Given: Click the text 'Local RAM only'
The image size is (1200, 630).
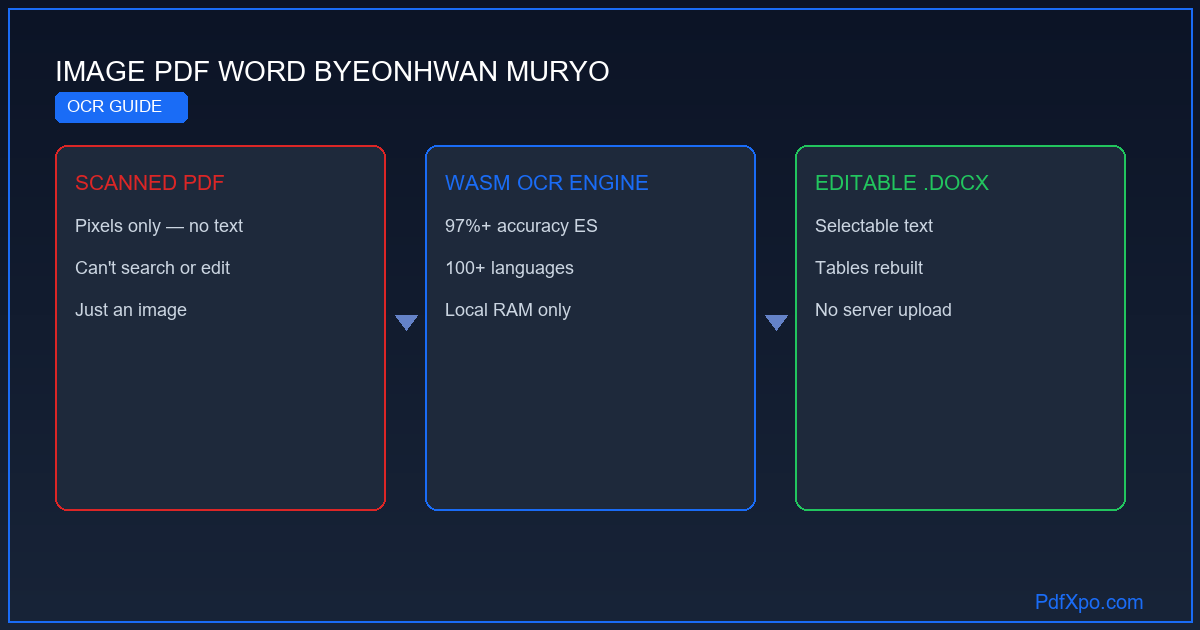Looking at the screenshot, I should (x=508, y=310).
